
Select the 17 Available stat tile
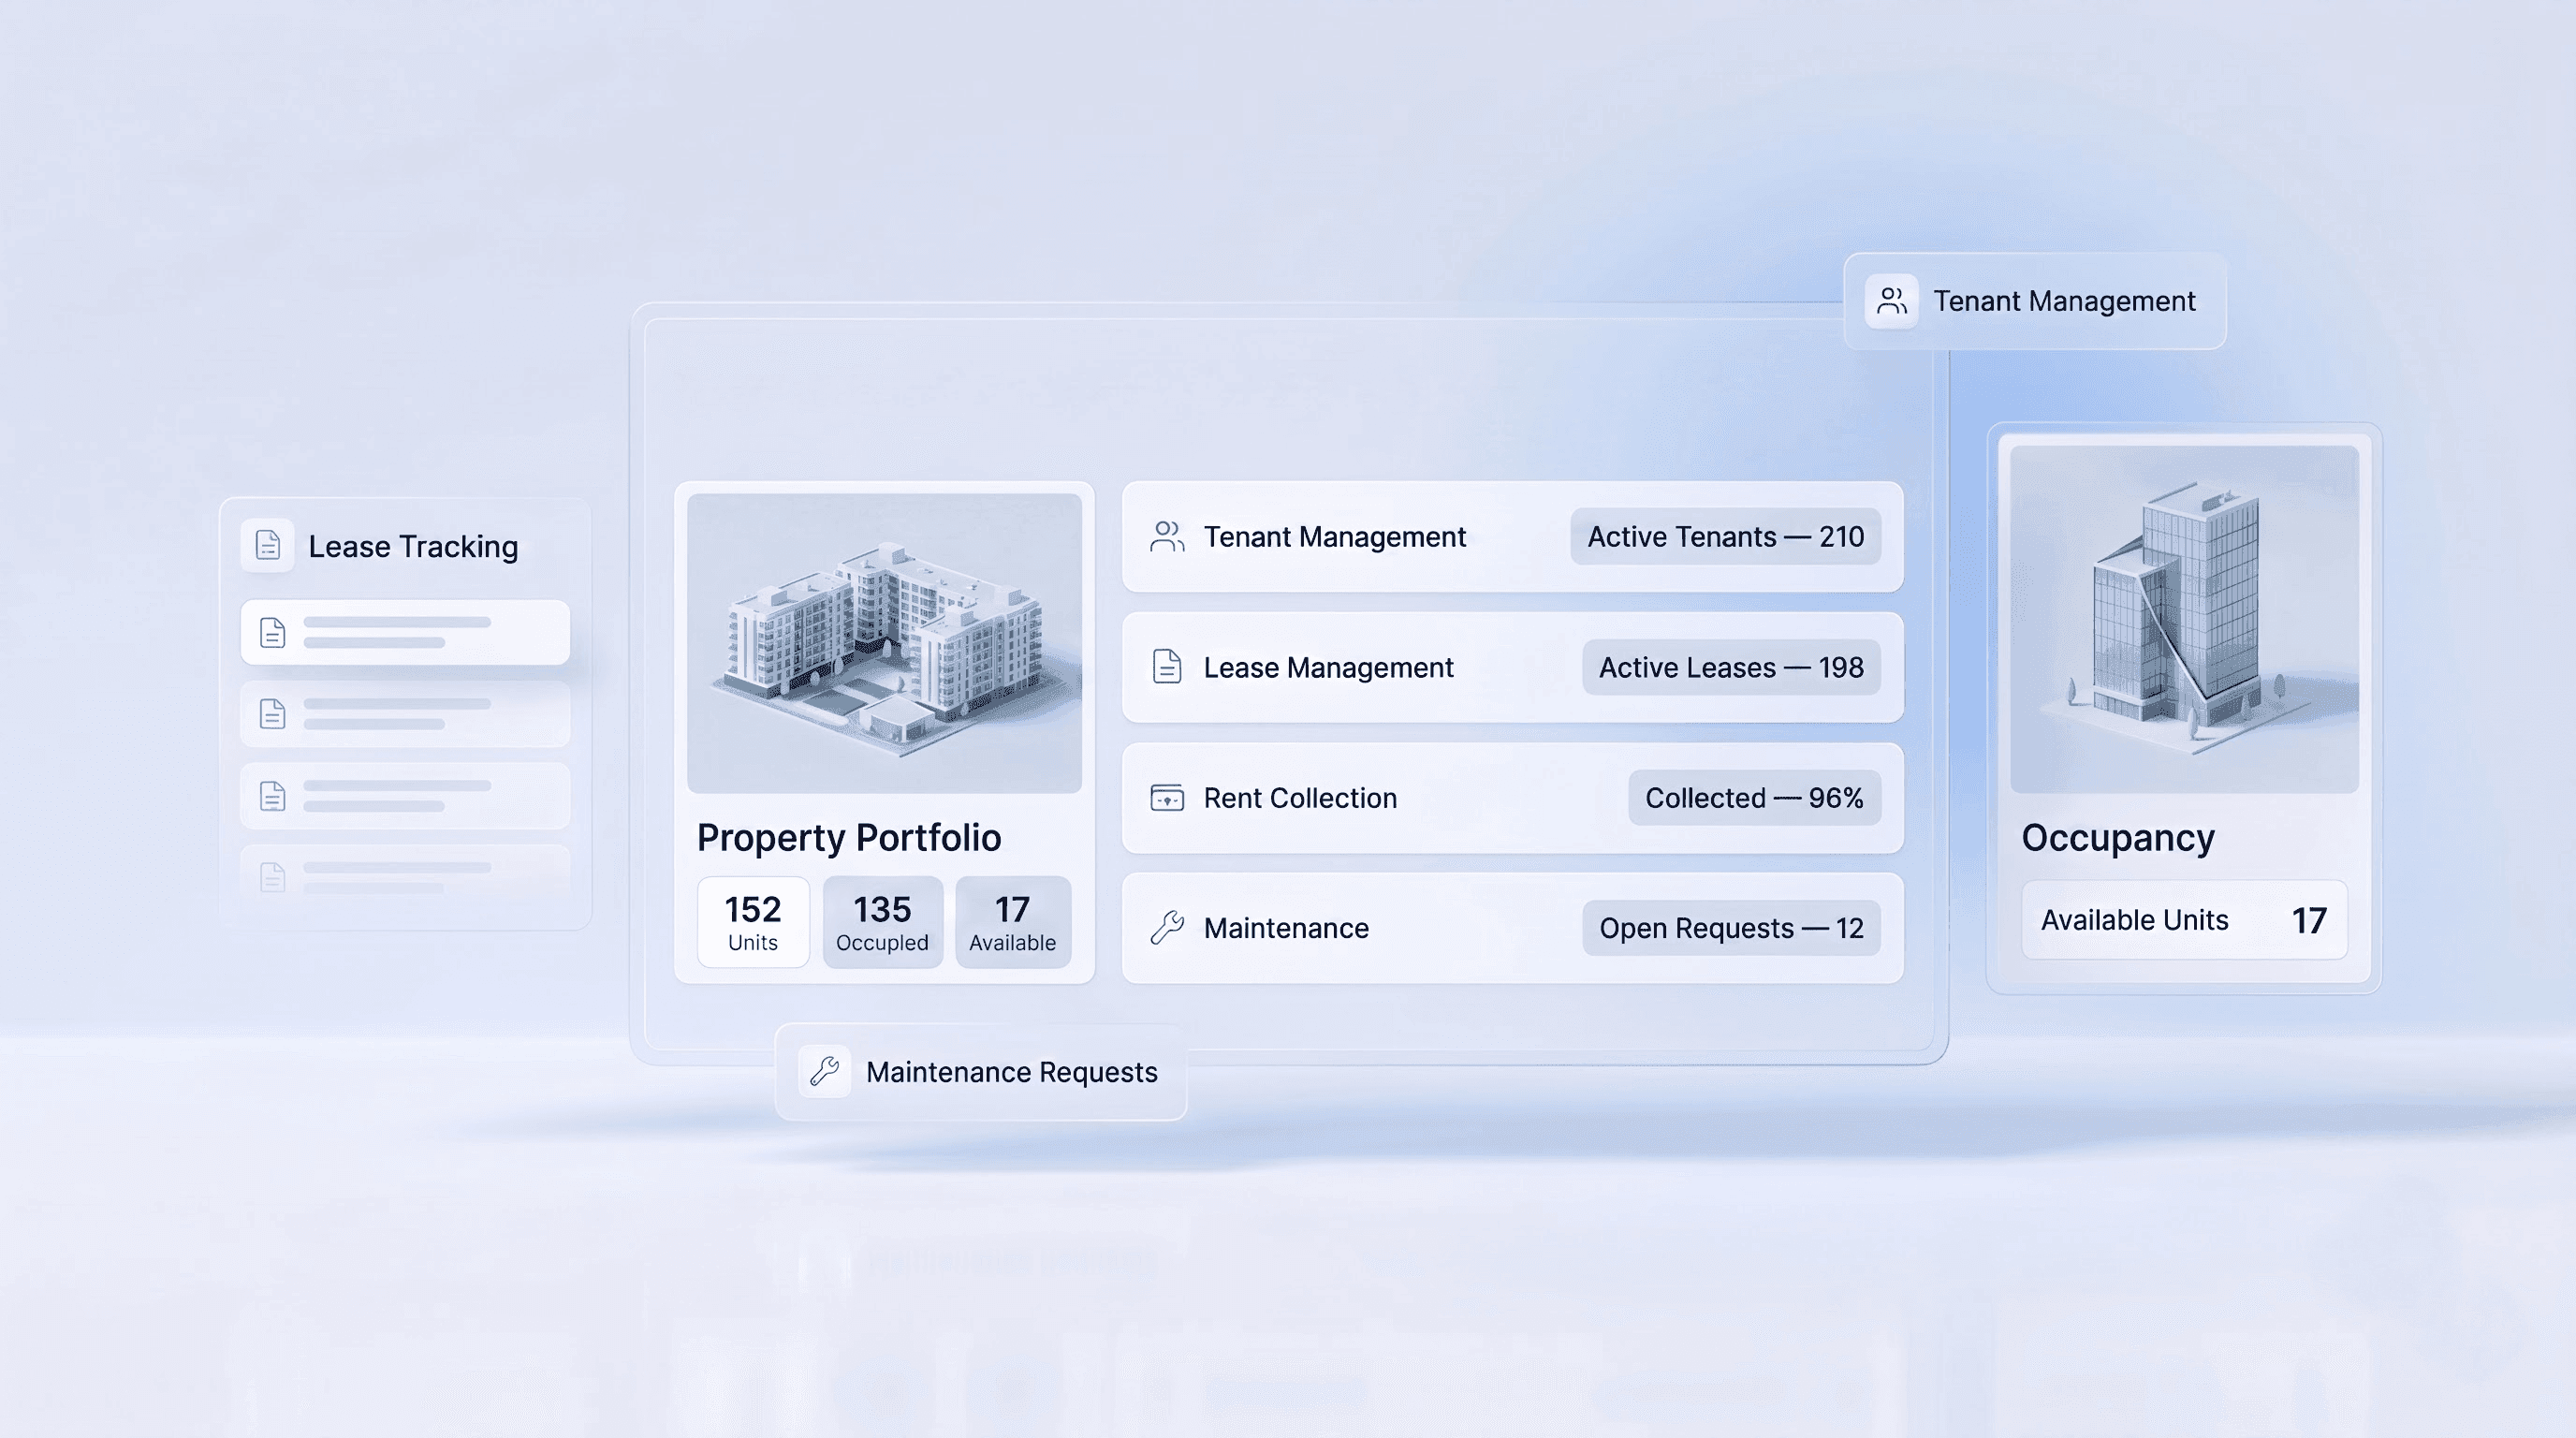click(1013, 922)
